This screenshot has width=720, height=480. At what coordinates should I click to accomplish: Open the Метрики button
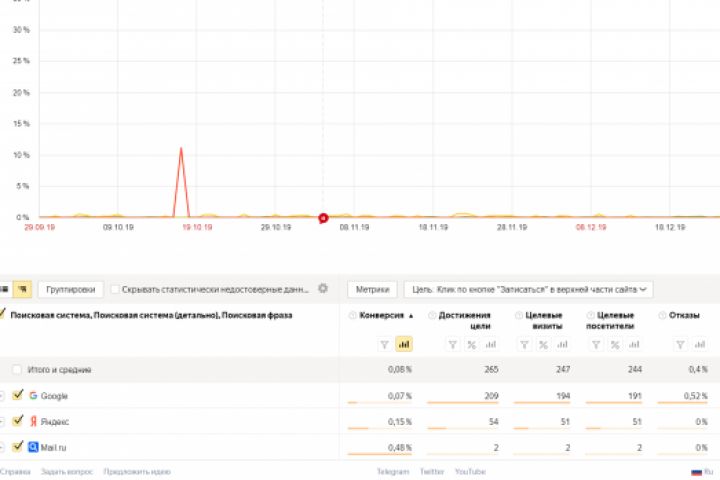[371, 289]
